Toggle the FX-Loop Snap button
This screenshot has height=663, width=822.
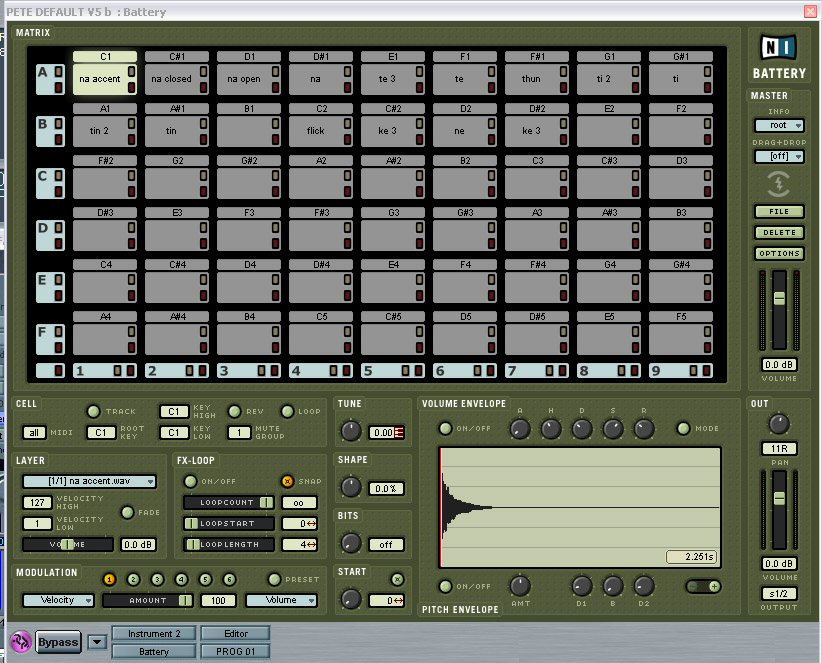[288, 481]
